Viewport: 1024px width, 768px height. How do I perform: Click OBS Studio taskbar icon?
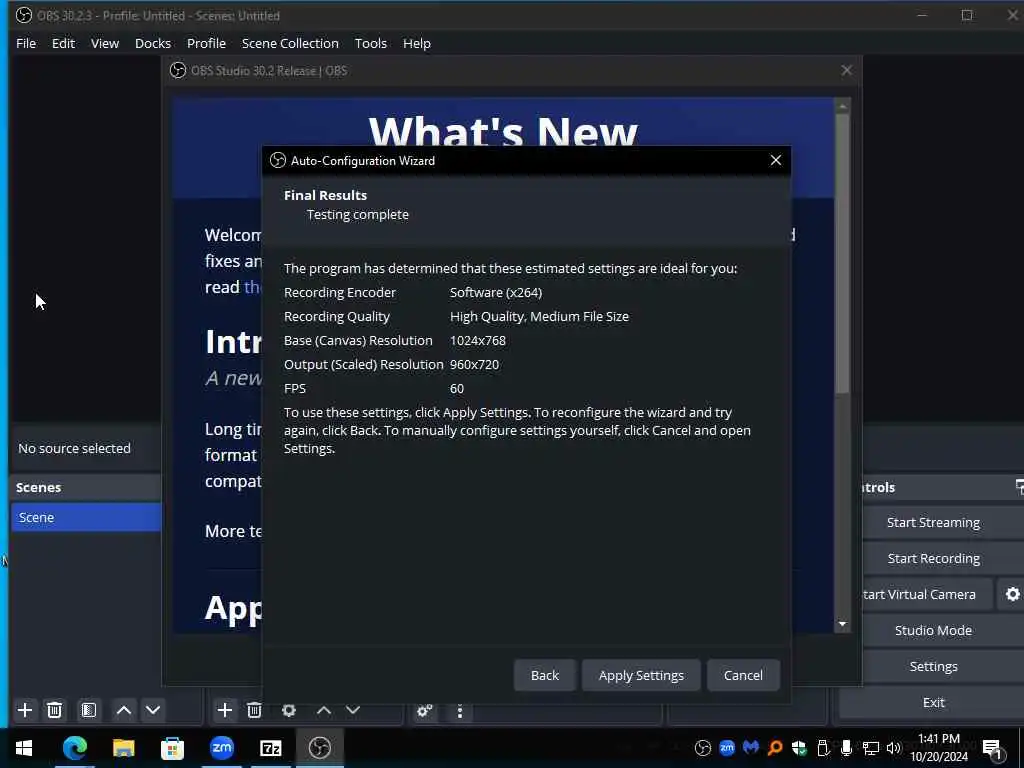pos(319,748)
